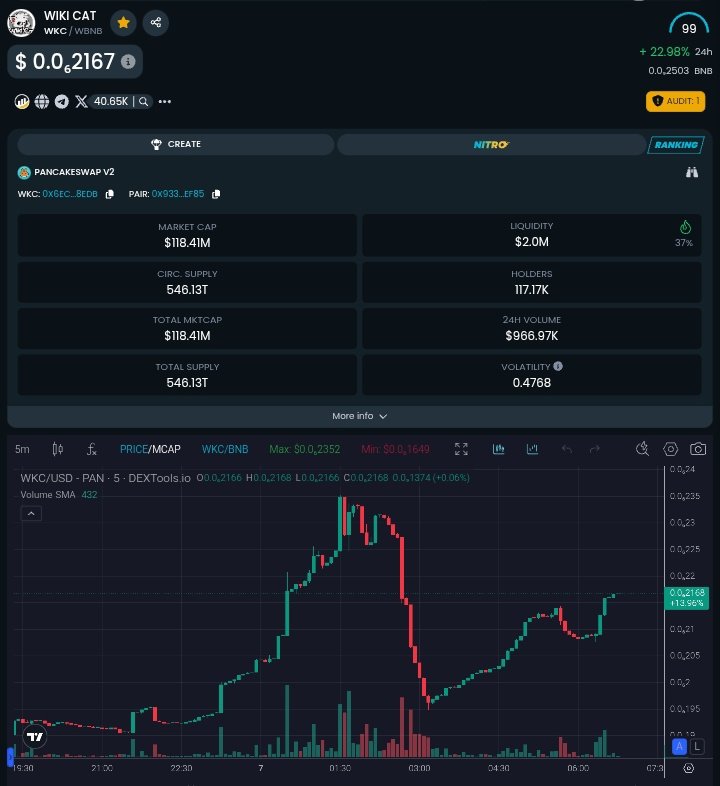Click the NITRO button

point(491,145)
